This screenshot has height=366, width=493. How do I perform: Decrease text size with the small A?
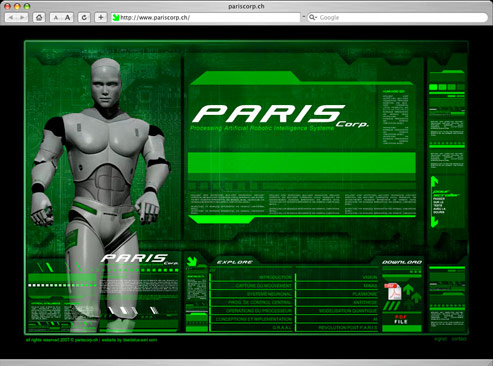(56, 17)
